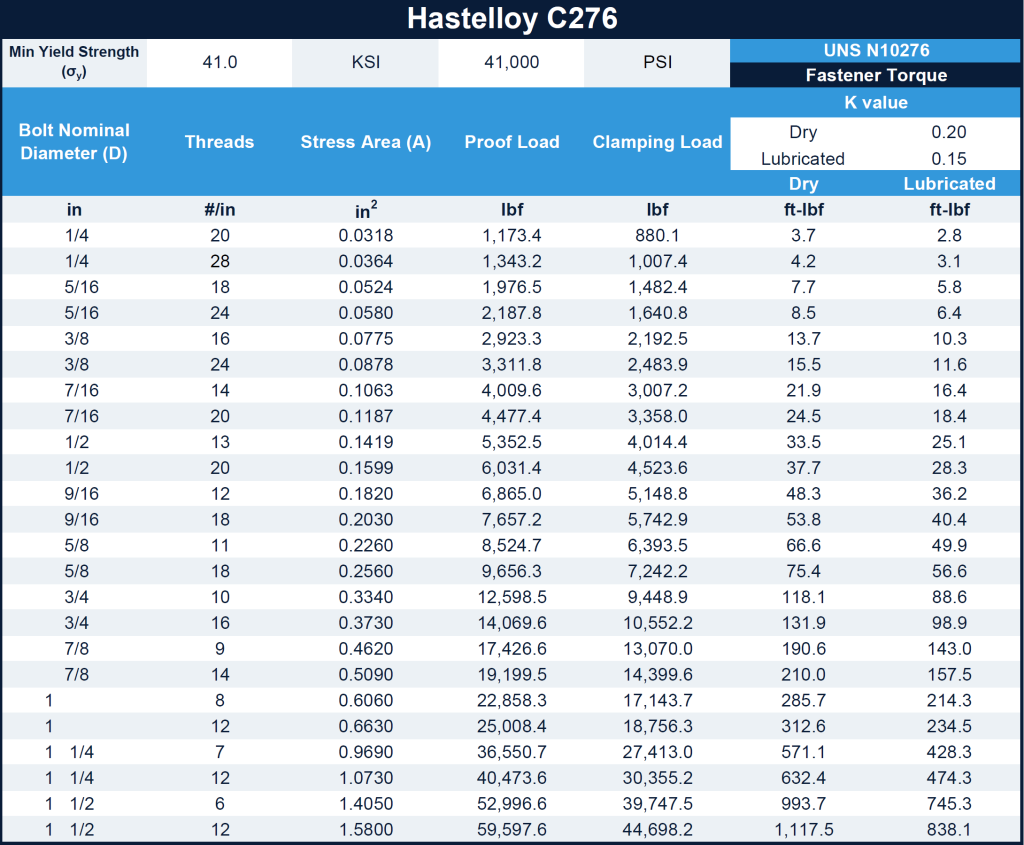Click stress area "1.0730"
The height and width of the screenshot is (845, 1024).
(366, 778)
